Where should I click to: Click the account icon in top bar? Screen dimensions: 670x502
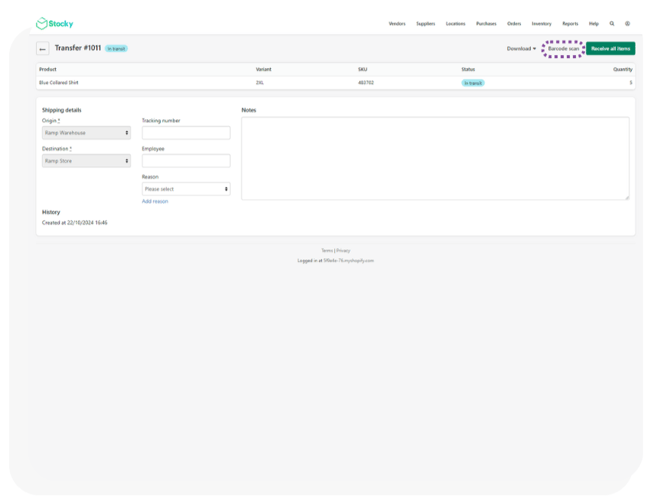coord(627,24)
